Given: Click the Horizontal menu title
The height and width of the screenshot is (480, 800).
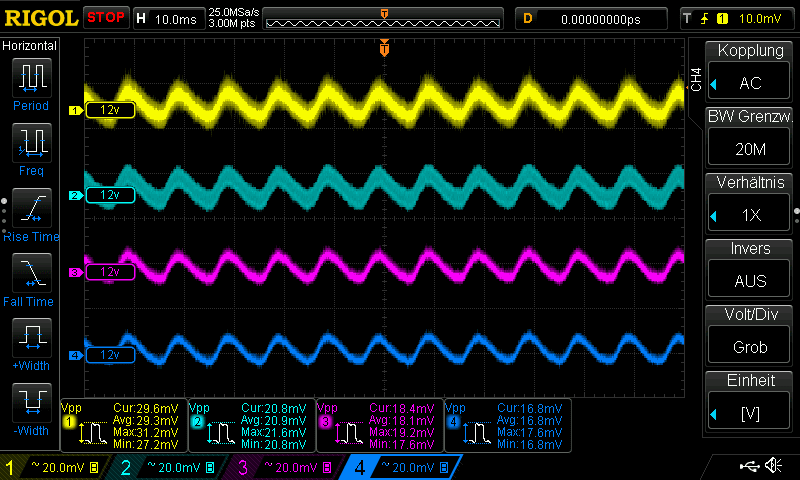Looking at the screenshot, I should [x=30, y=46].
